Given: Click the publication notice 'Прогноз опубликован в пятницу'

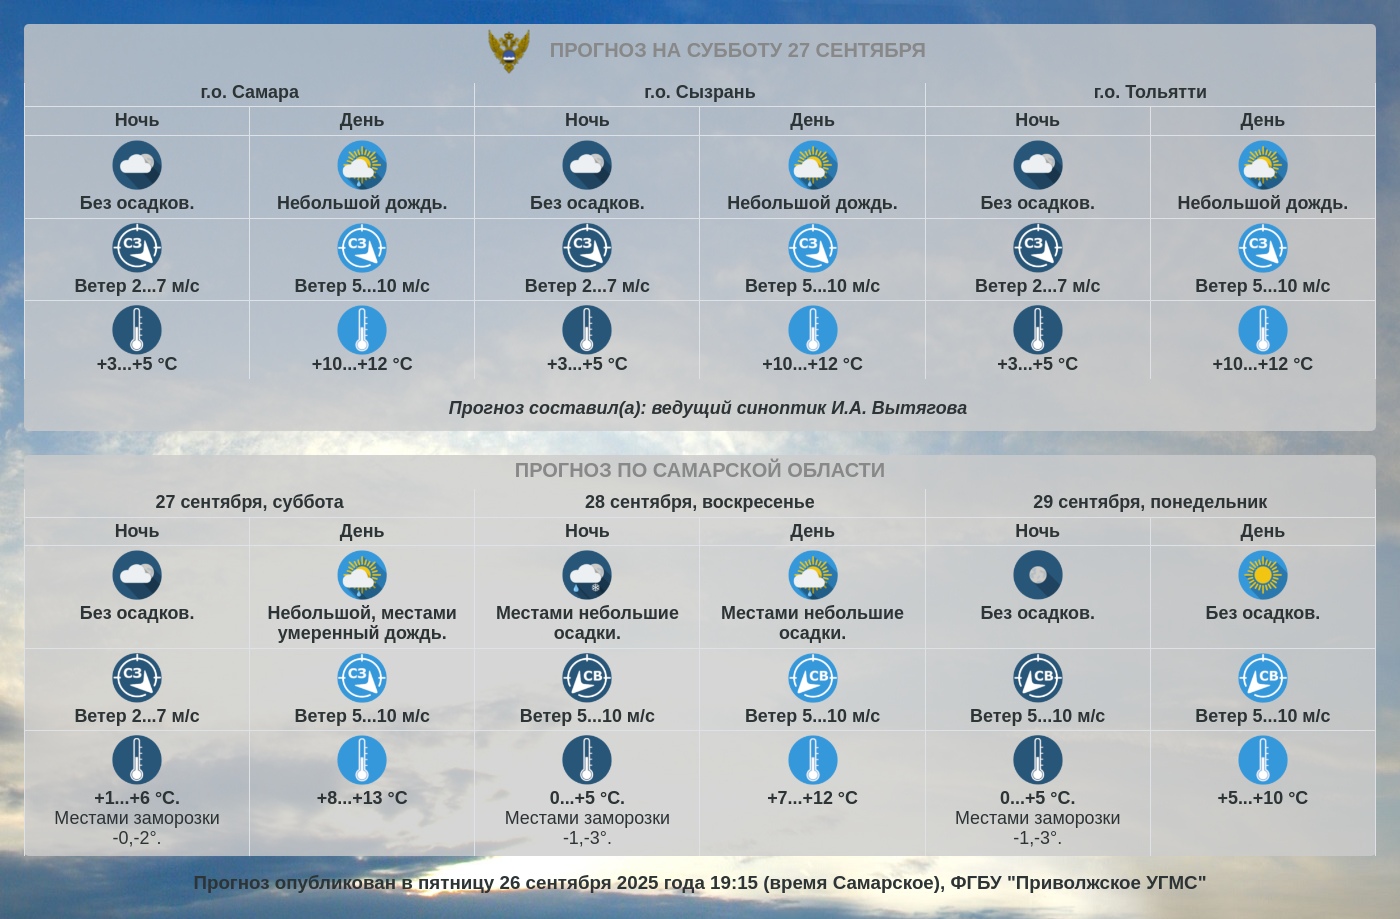Looking at the screenshot, I should point(344,883).
